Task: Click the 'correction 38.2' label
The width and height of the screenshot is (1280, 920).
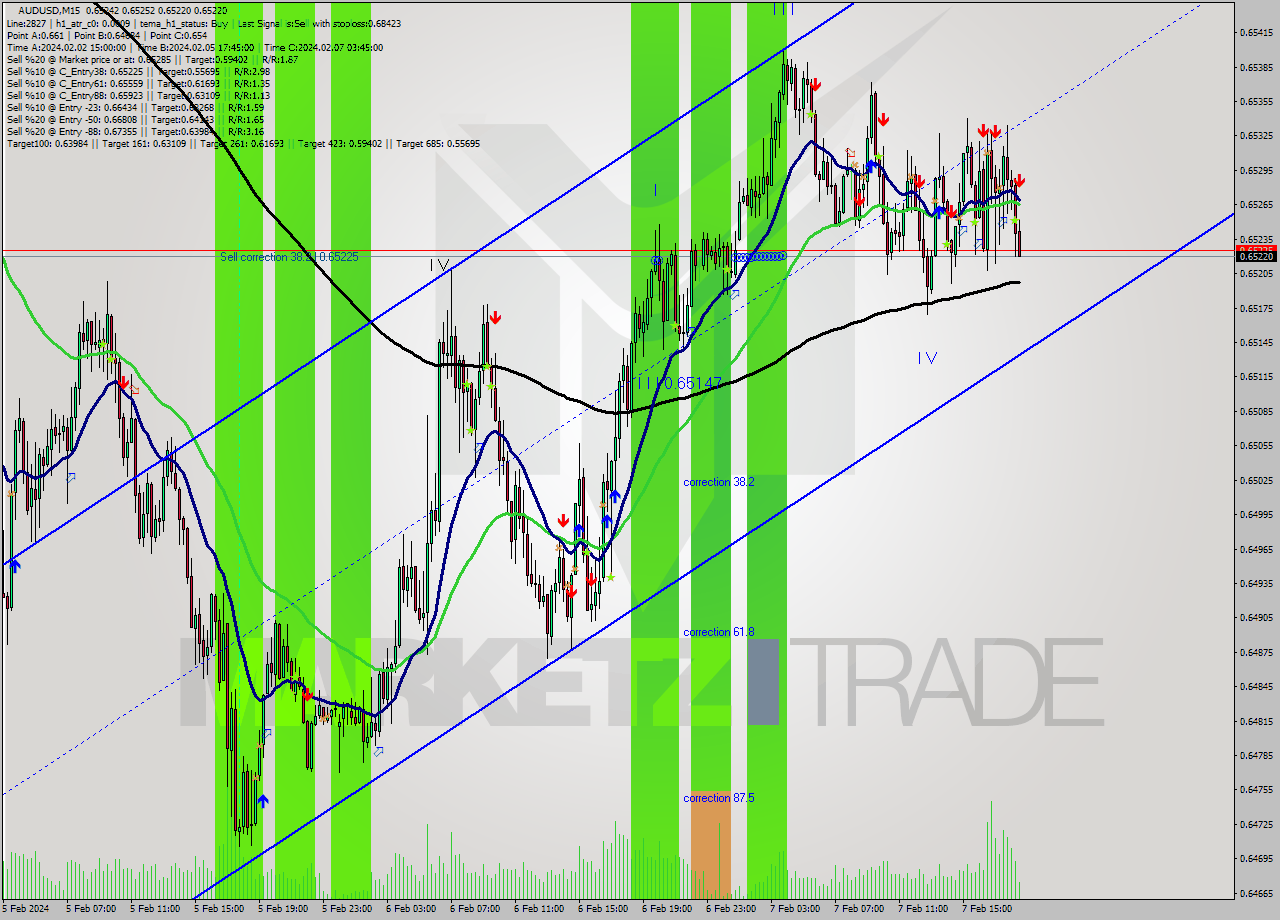Action: tap(718, 482)
